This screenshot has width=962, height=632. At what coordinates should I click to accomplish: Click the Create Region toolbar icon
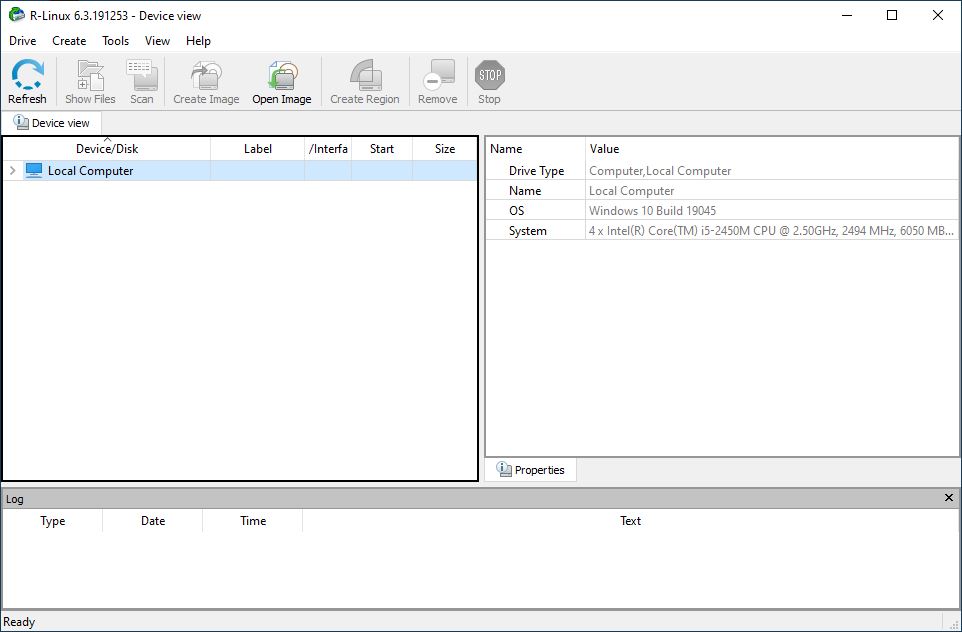(365, 75)
